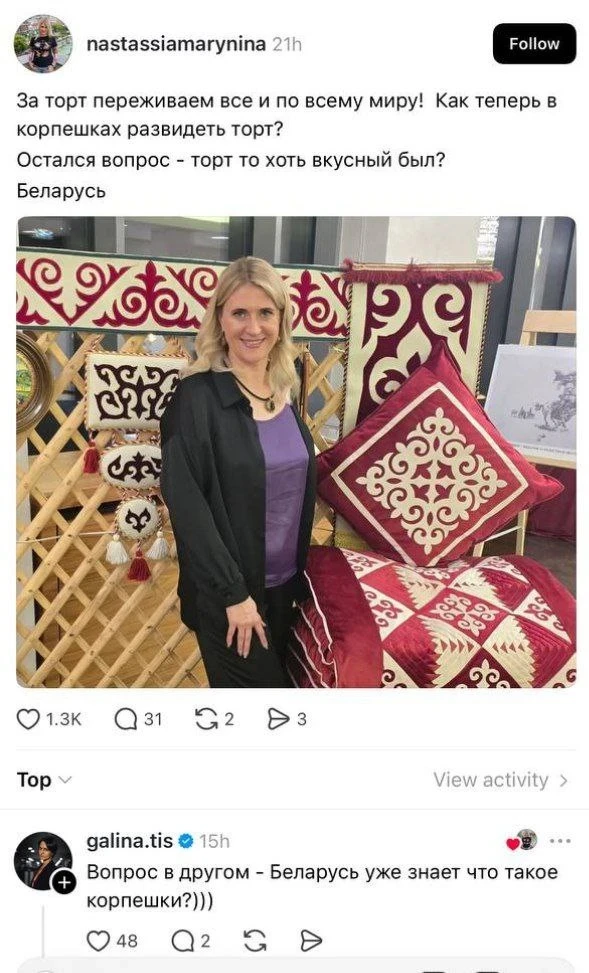This screenshot has width=589, height=973.
Task: Like the main post with heart icon
Action: 28,719
